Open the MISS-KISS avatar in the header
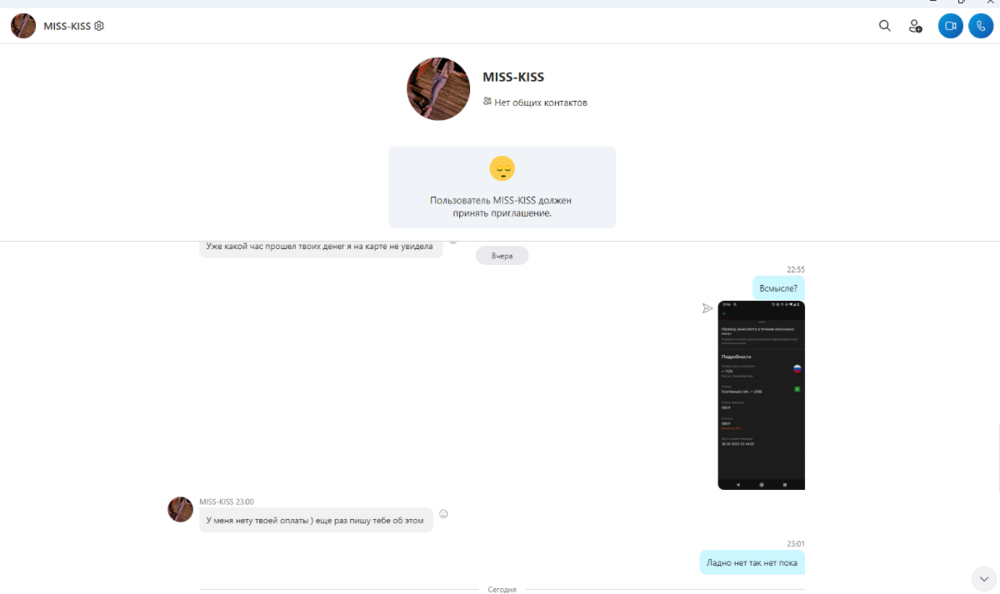The height and width of the screenshot is (594, 1000). [24, 26]
